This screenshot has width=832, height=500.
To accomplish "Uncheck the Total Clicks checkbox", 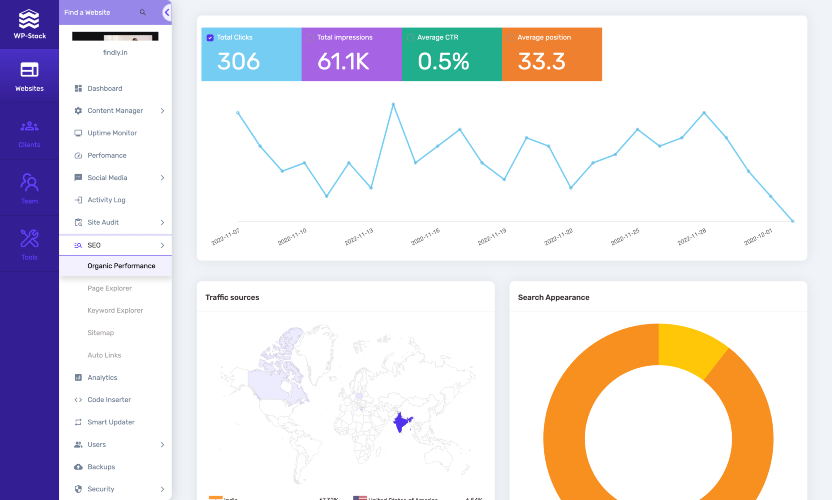I will [210, 38].
